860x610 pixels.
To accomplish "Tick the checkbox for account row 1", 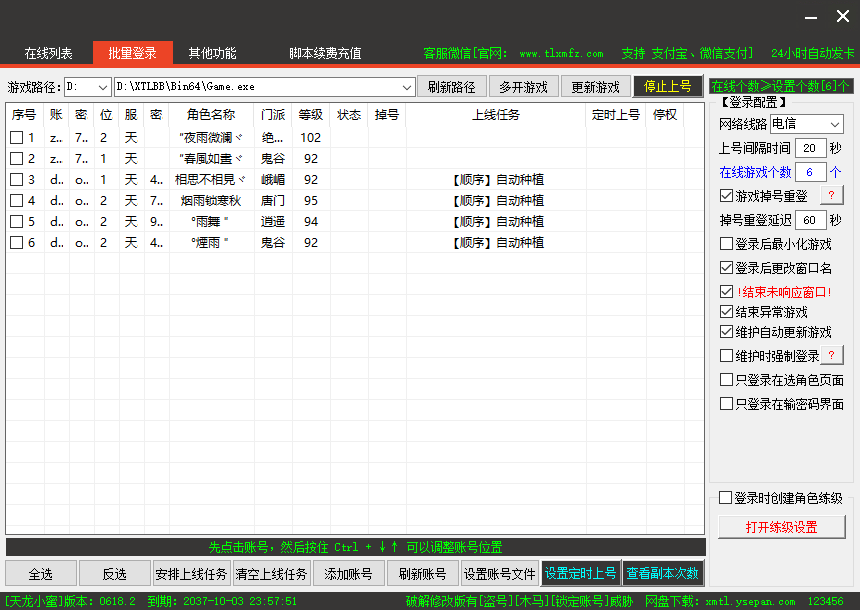I will tap(16, 138).
